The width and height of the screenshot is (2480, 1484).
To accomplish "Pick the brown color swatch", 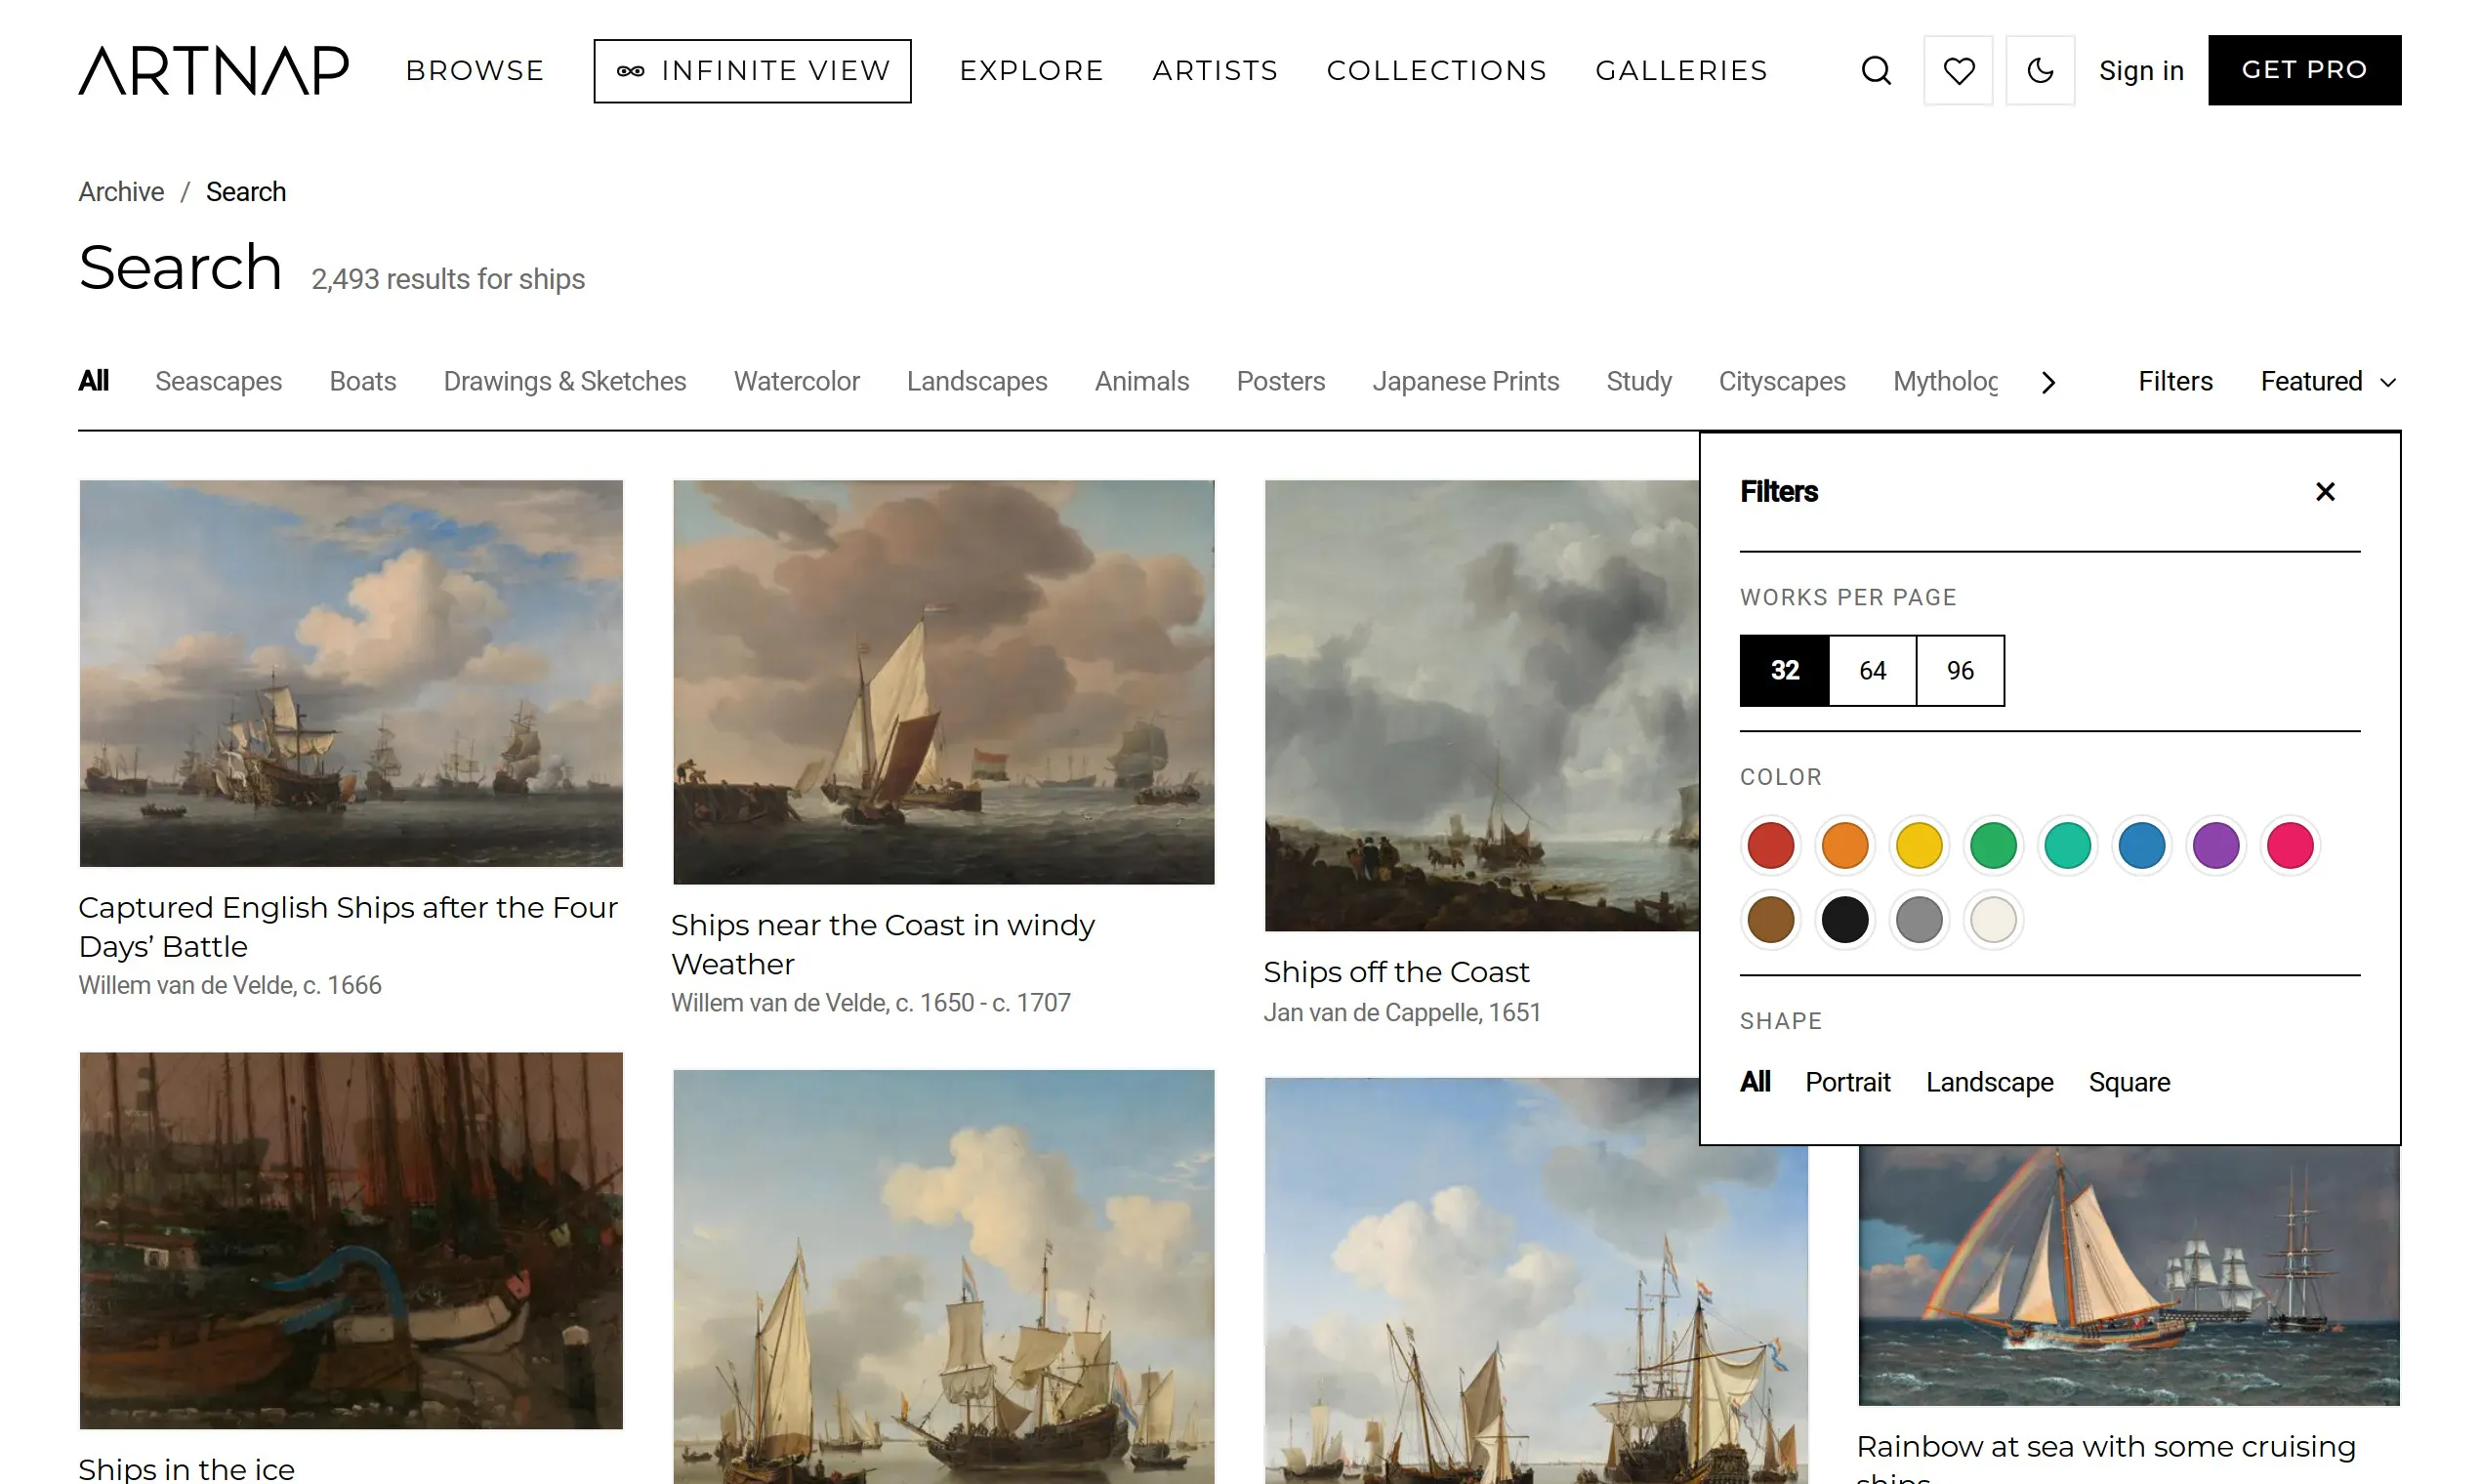I will tap(1770, 920).
